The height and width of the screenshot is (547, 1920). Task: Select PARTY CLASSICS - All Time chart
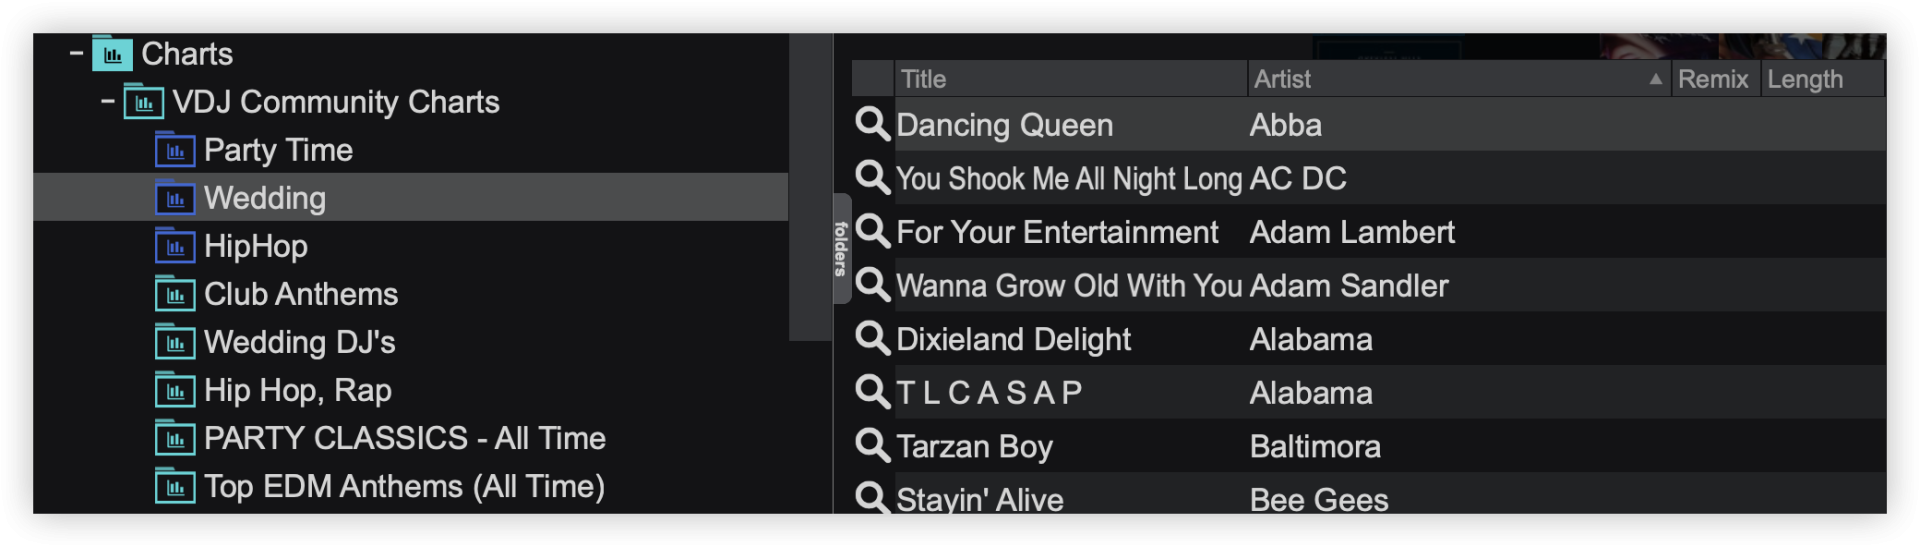click(x=404, y=438)
